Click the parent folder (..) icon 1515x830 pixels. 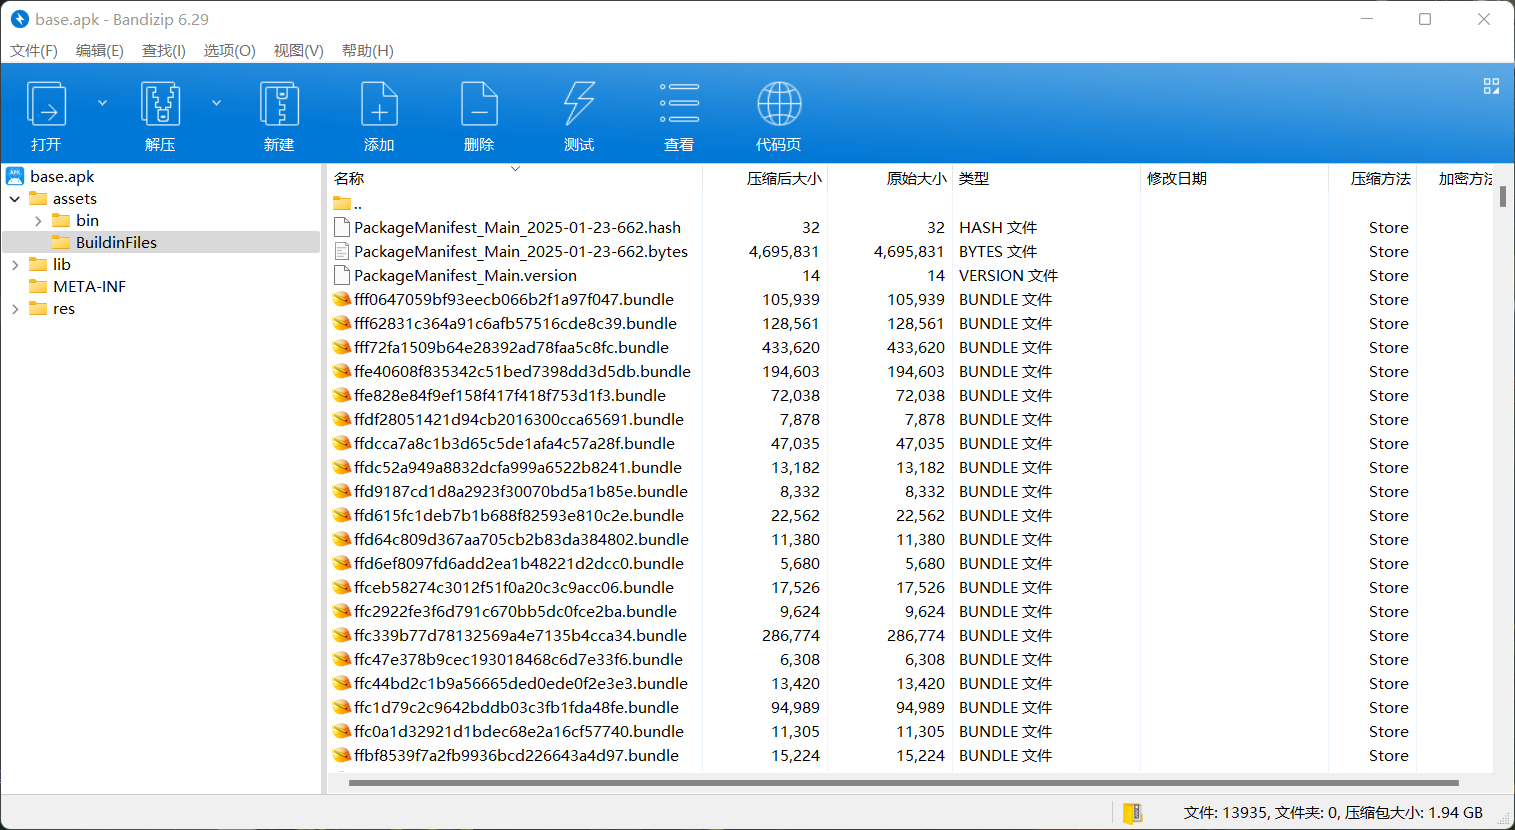click(x=342, y=203)
